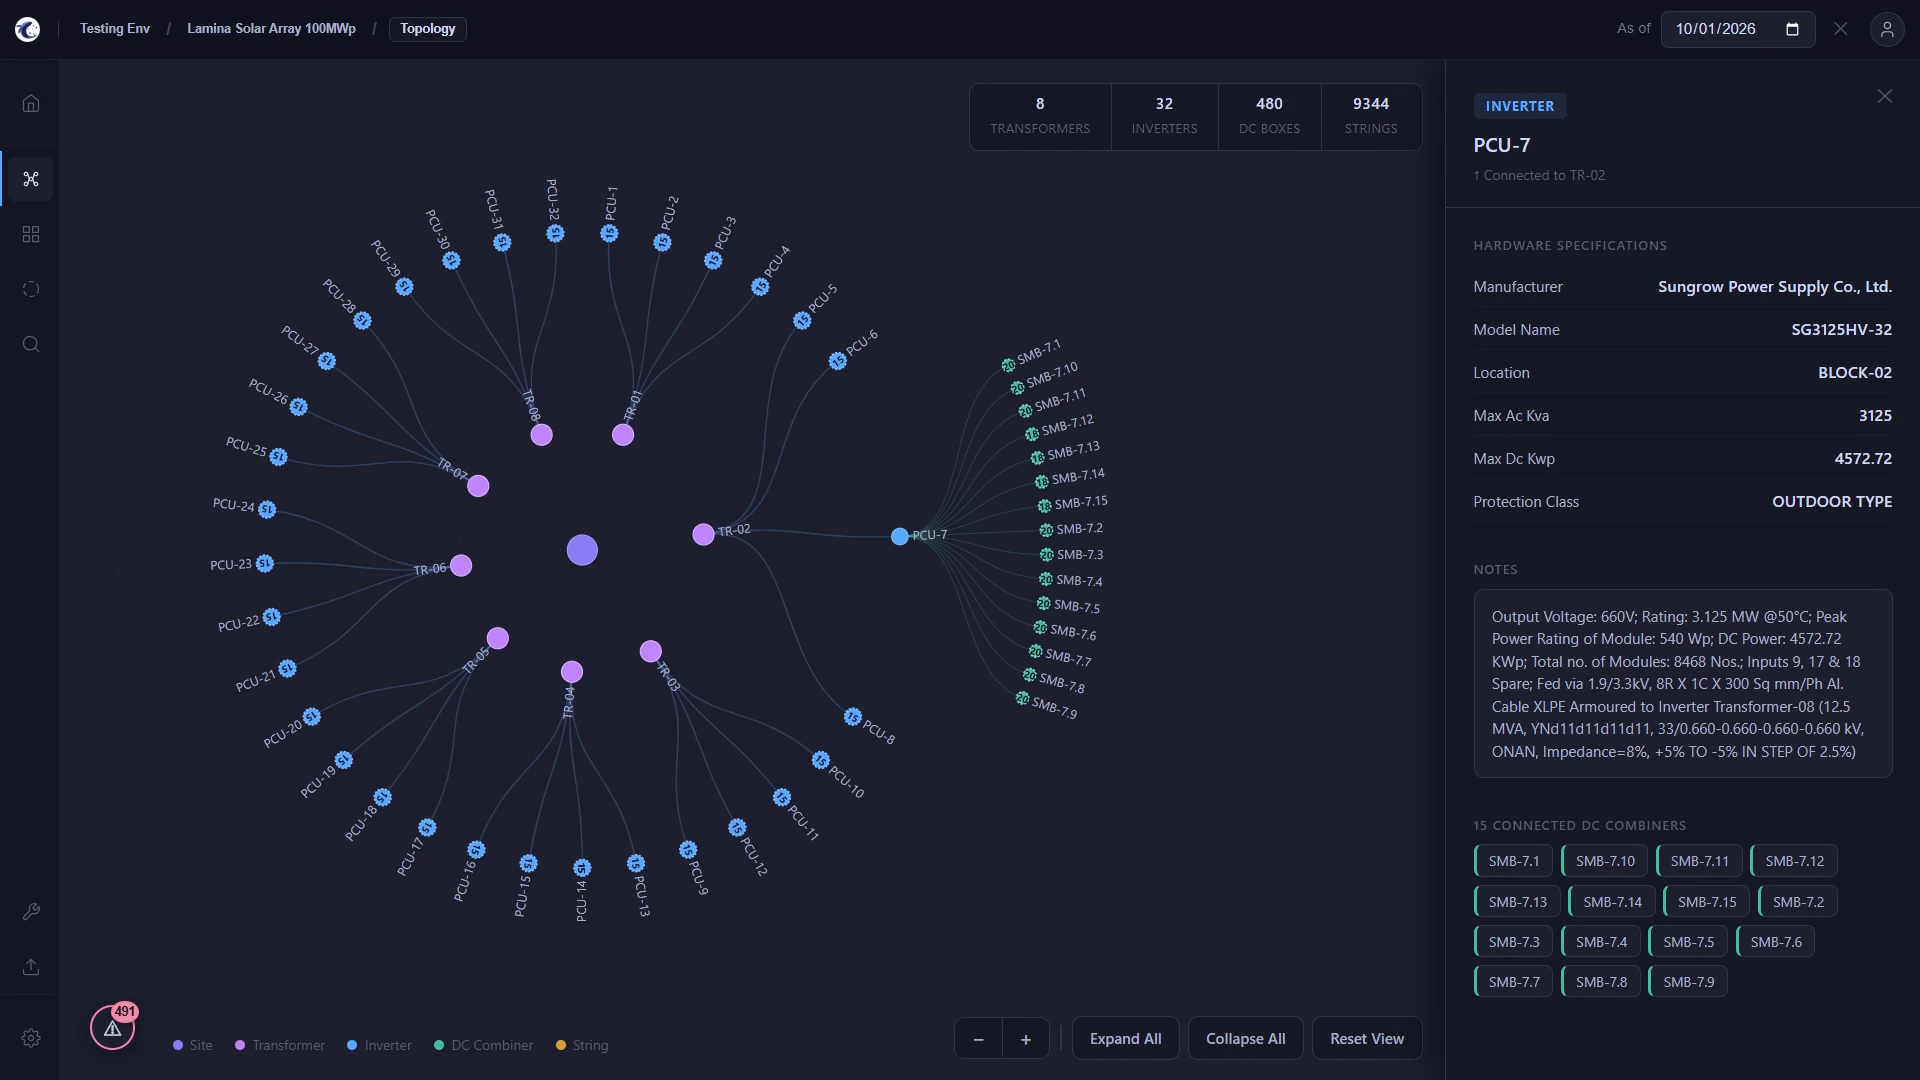Open the grid dashboard sidebar icon
Viewport: 1920px width, 1080px height.
(x=31, y=234)
